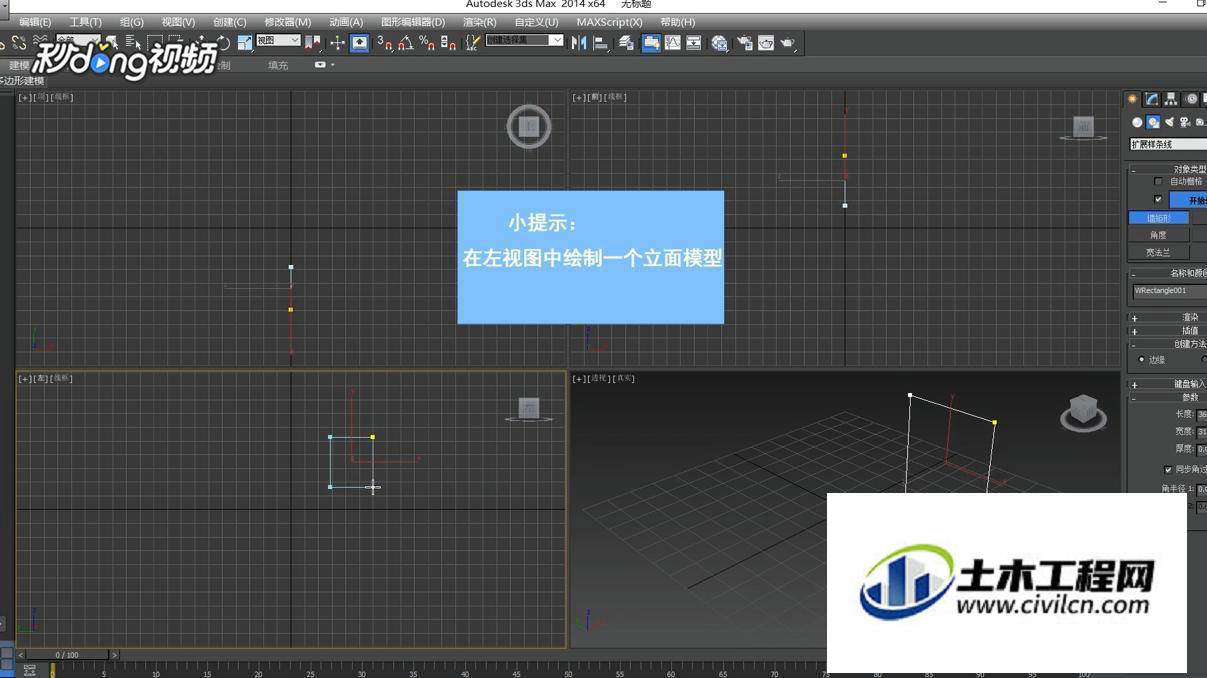The height and width of the screenshot is (678, 1207).
Task: Toggle the Percent Snap tool
Action: (427, 42)
